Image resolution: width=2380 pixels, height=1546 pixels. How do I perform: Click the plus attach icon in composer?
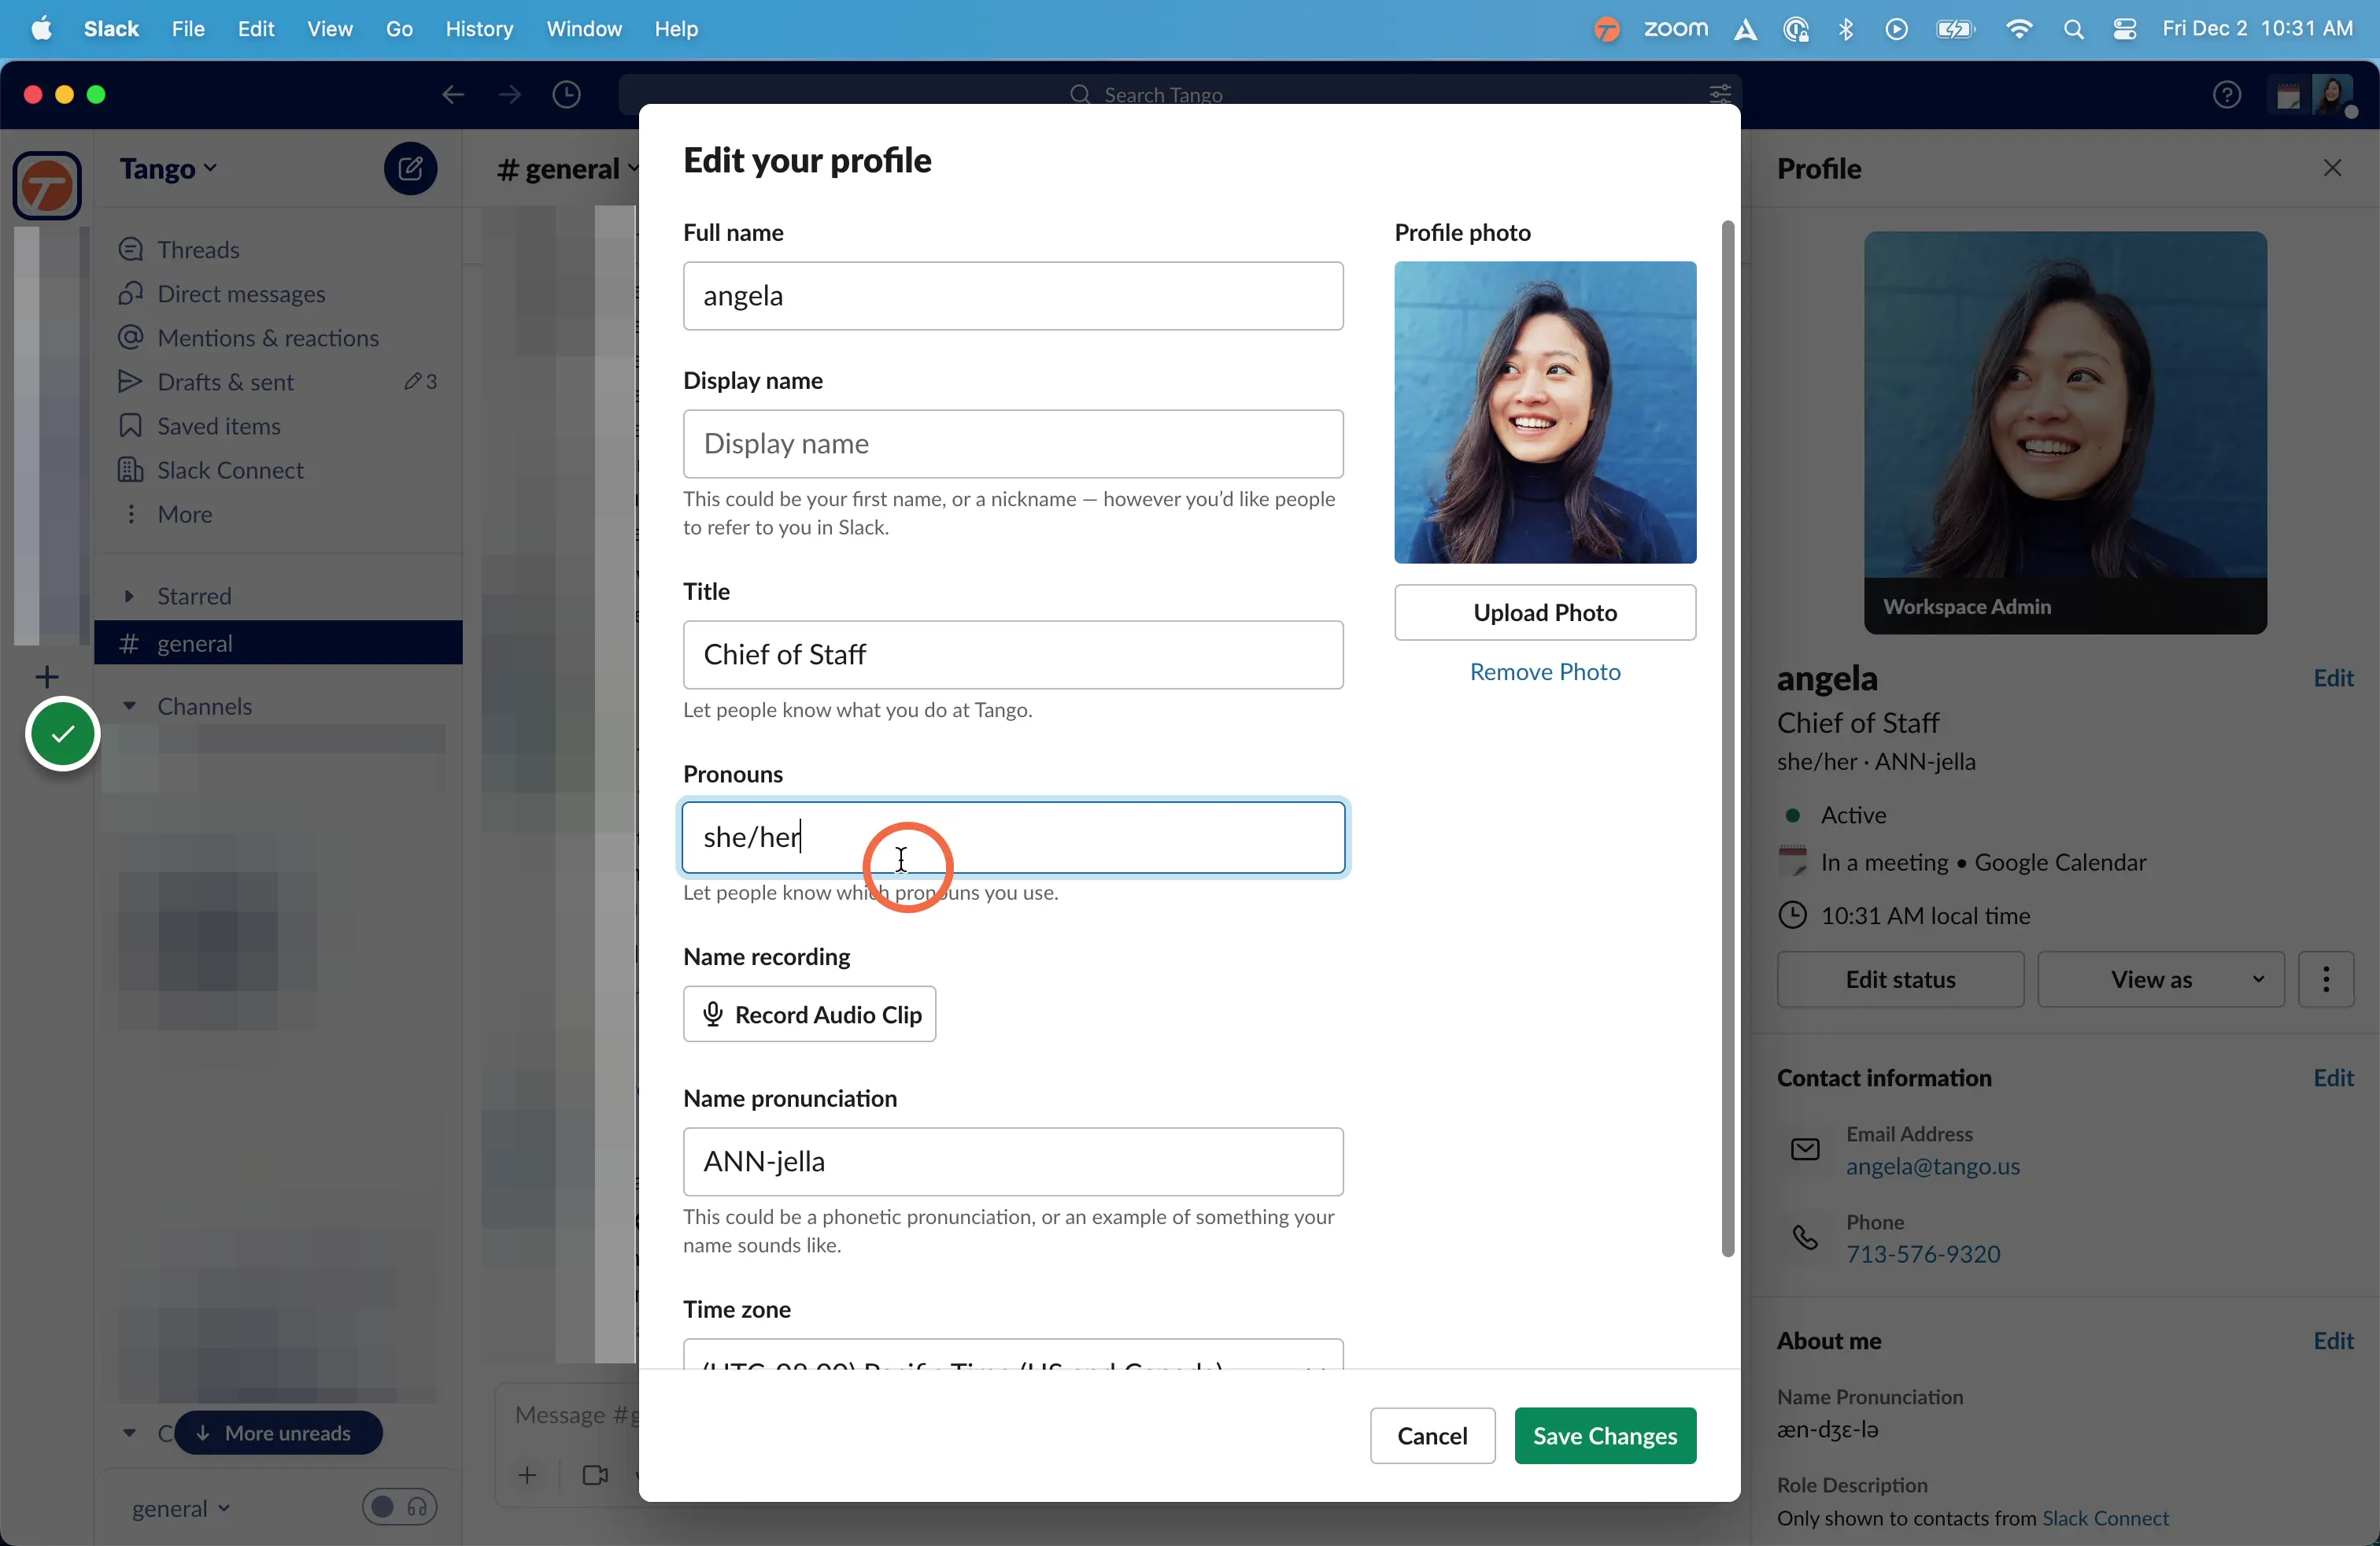(527, 1475)
